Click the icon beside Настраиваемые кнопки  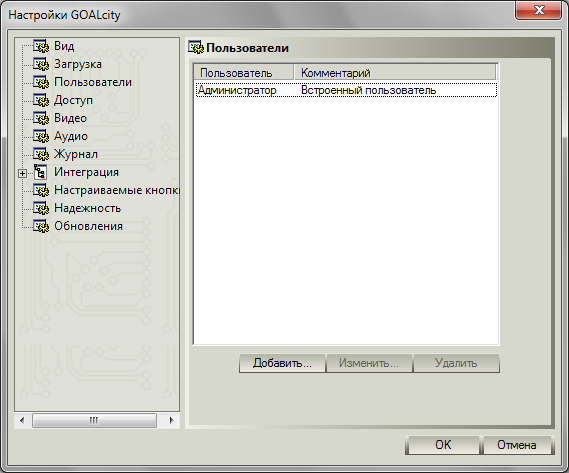pyautogui.click(x=41, y=190)
